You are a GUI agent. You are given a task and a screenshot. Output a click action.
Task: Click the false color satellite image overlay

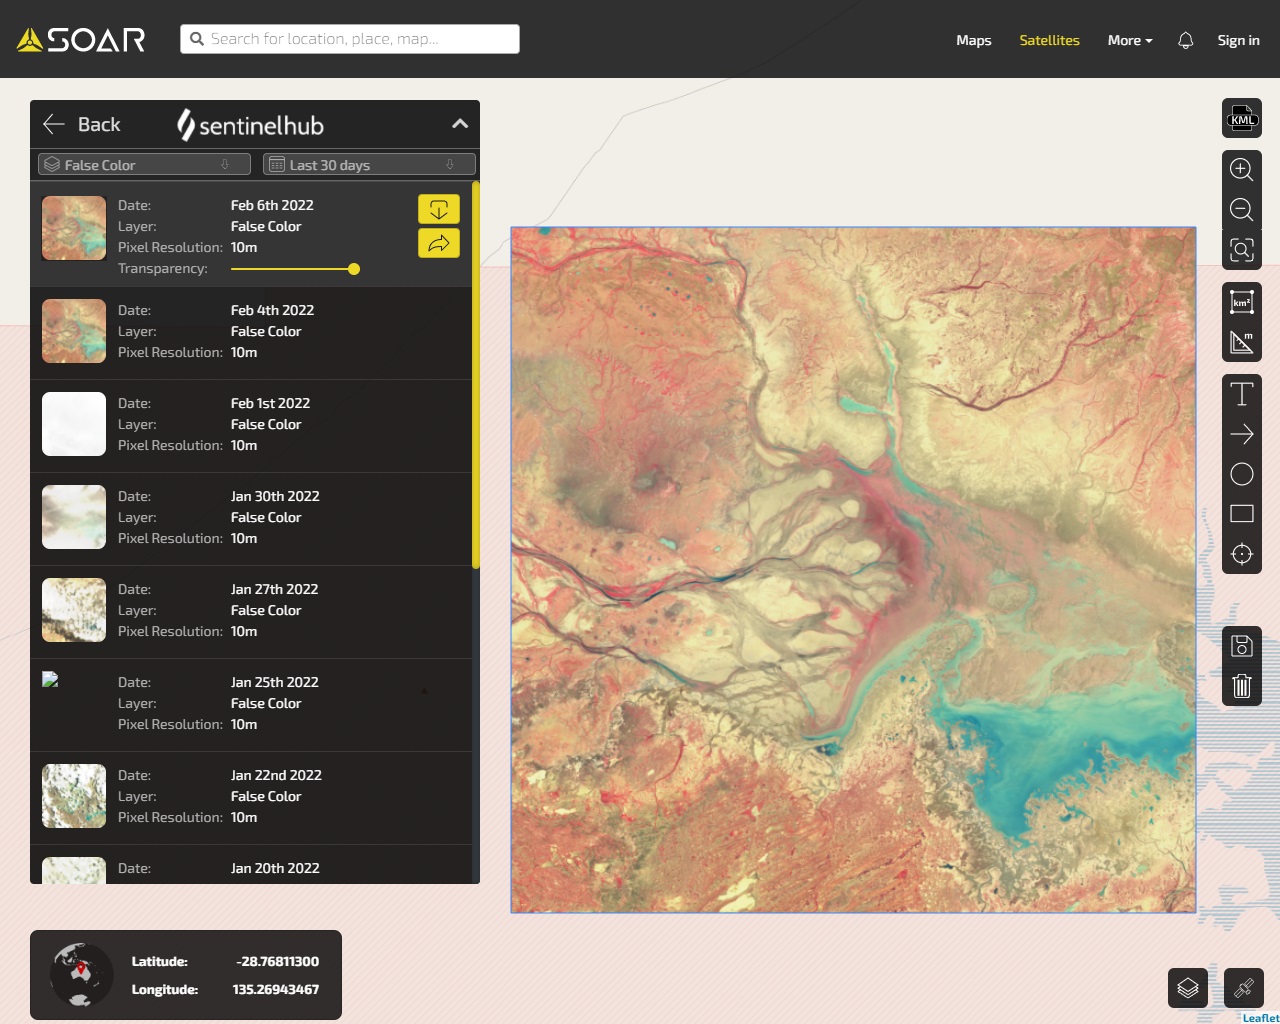pos(853,570)
